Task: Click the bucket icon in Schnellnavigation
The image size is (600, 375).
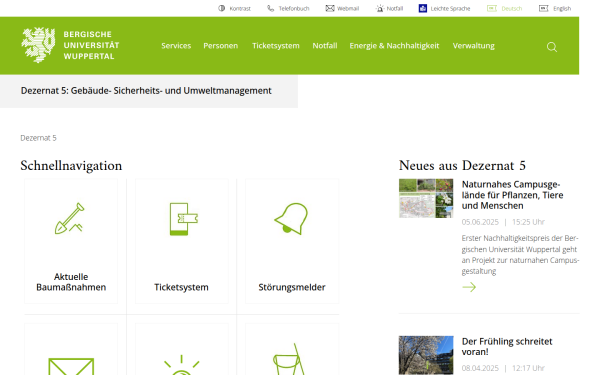Action: tap(289, 359)
